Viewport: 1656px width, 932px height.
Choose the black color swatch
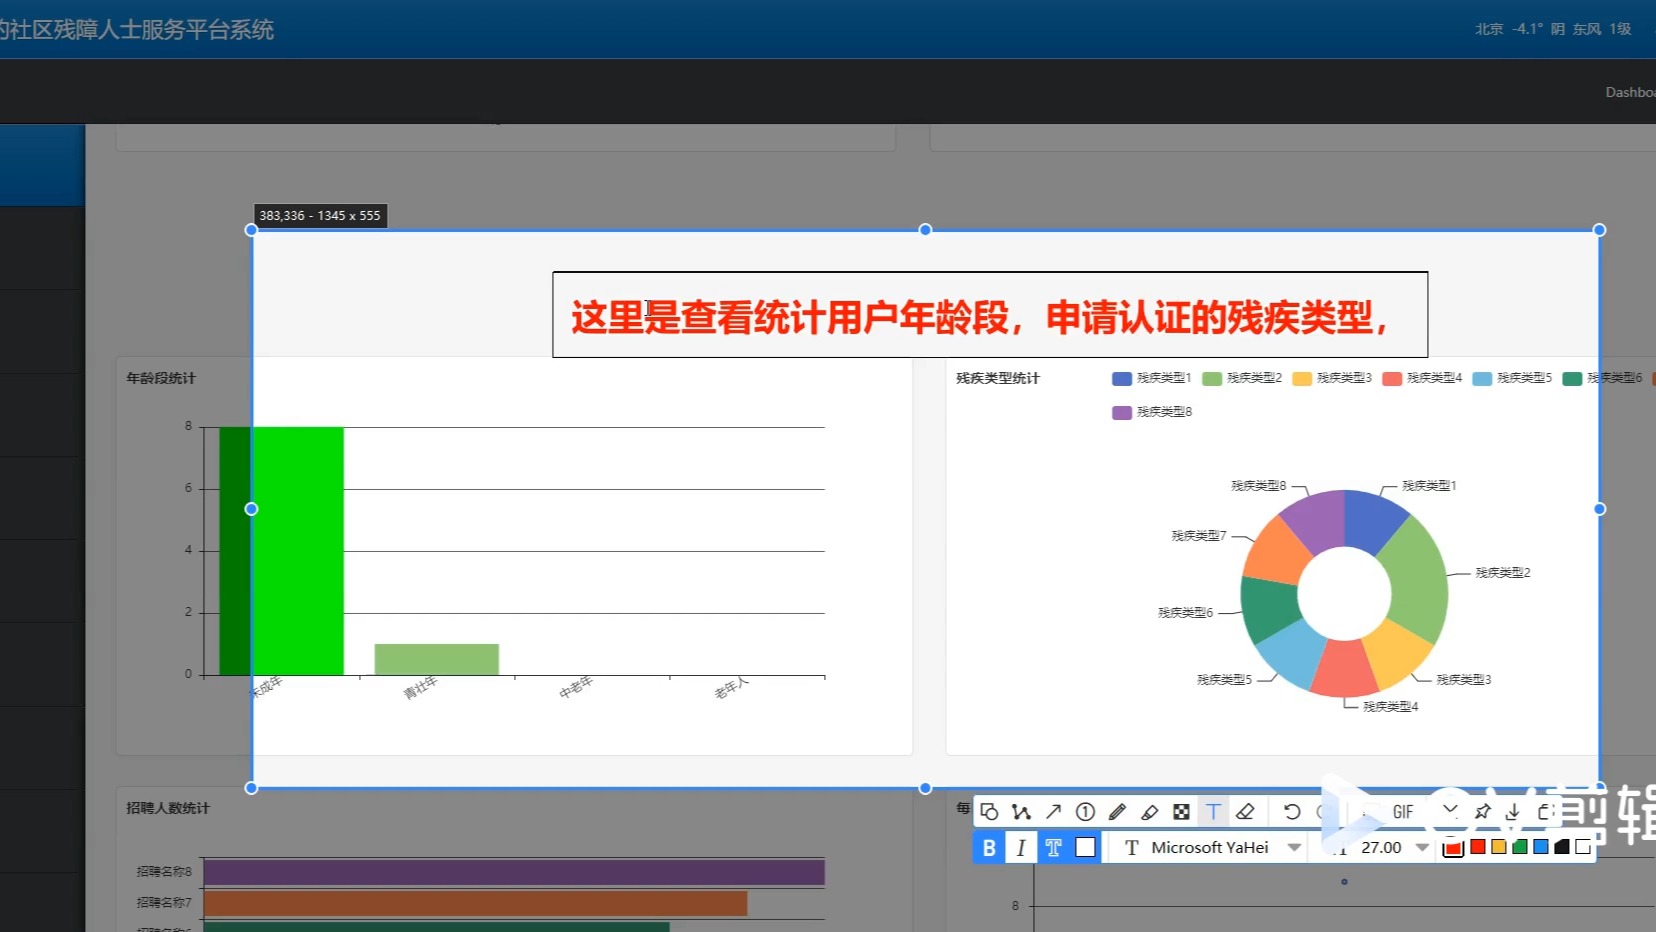1562,847
